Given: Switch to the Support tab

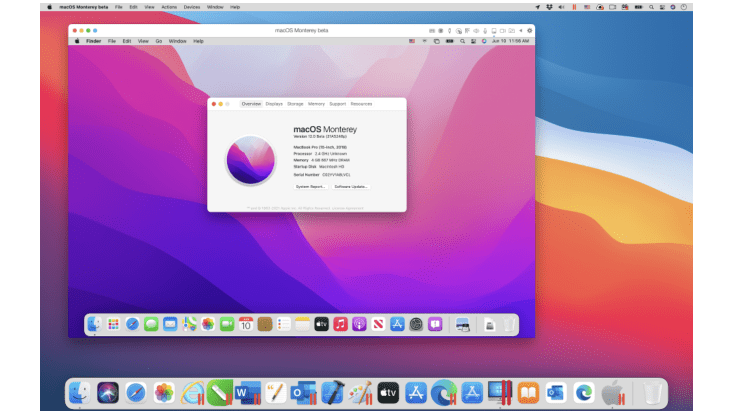Looking at the screenshot, I should coord(338,104).
